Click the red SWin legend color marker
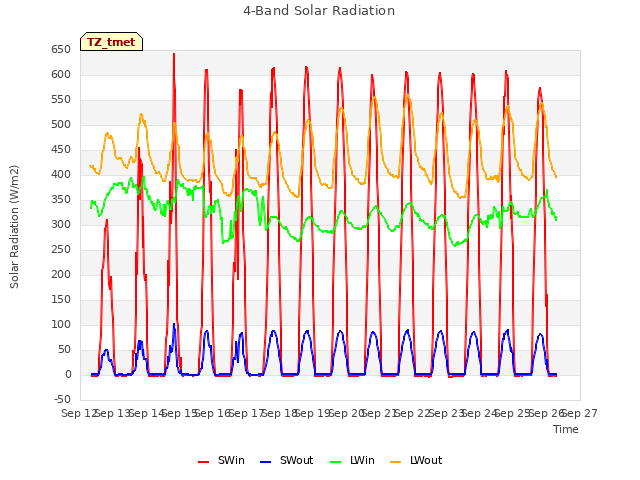The image size is (640, 480). point(203,462)
